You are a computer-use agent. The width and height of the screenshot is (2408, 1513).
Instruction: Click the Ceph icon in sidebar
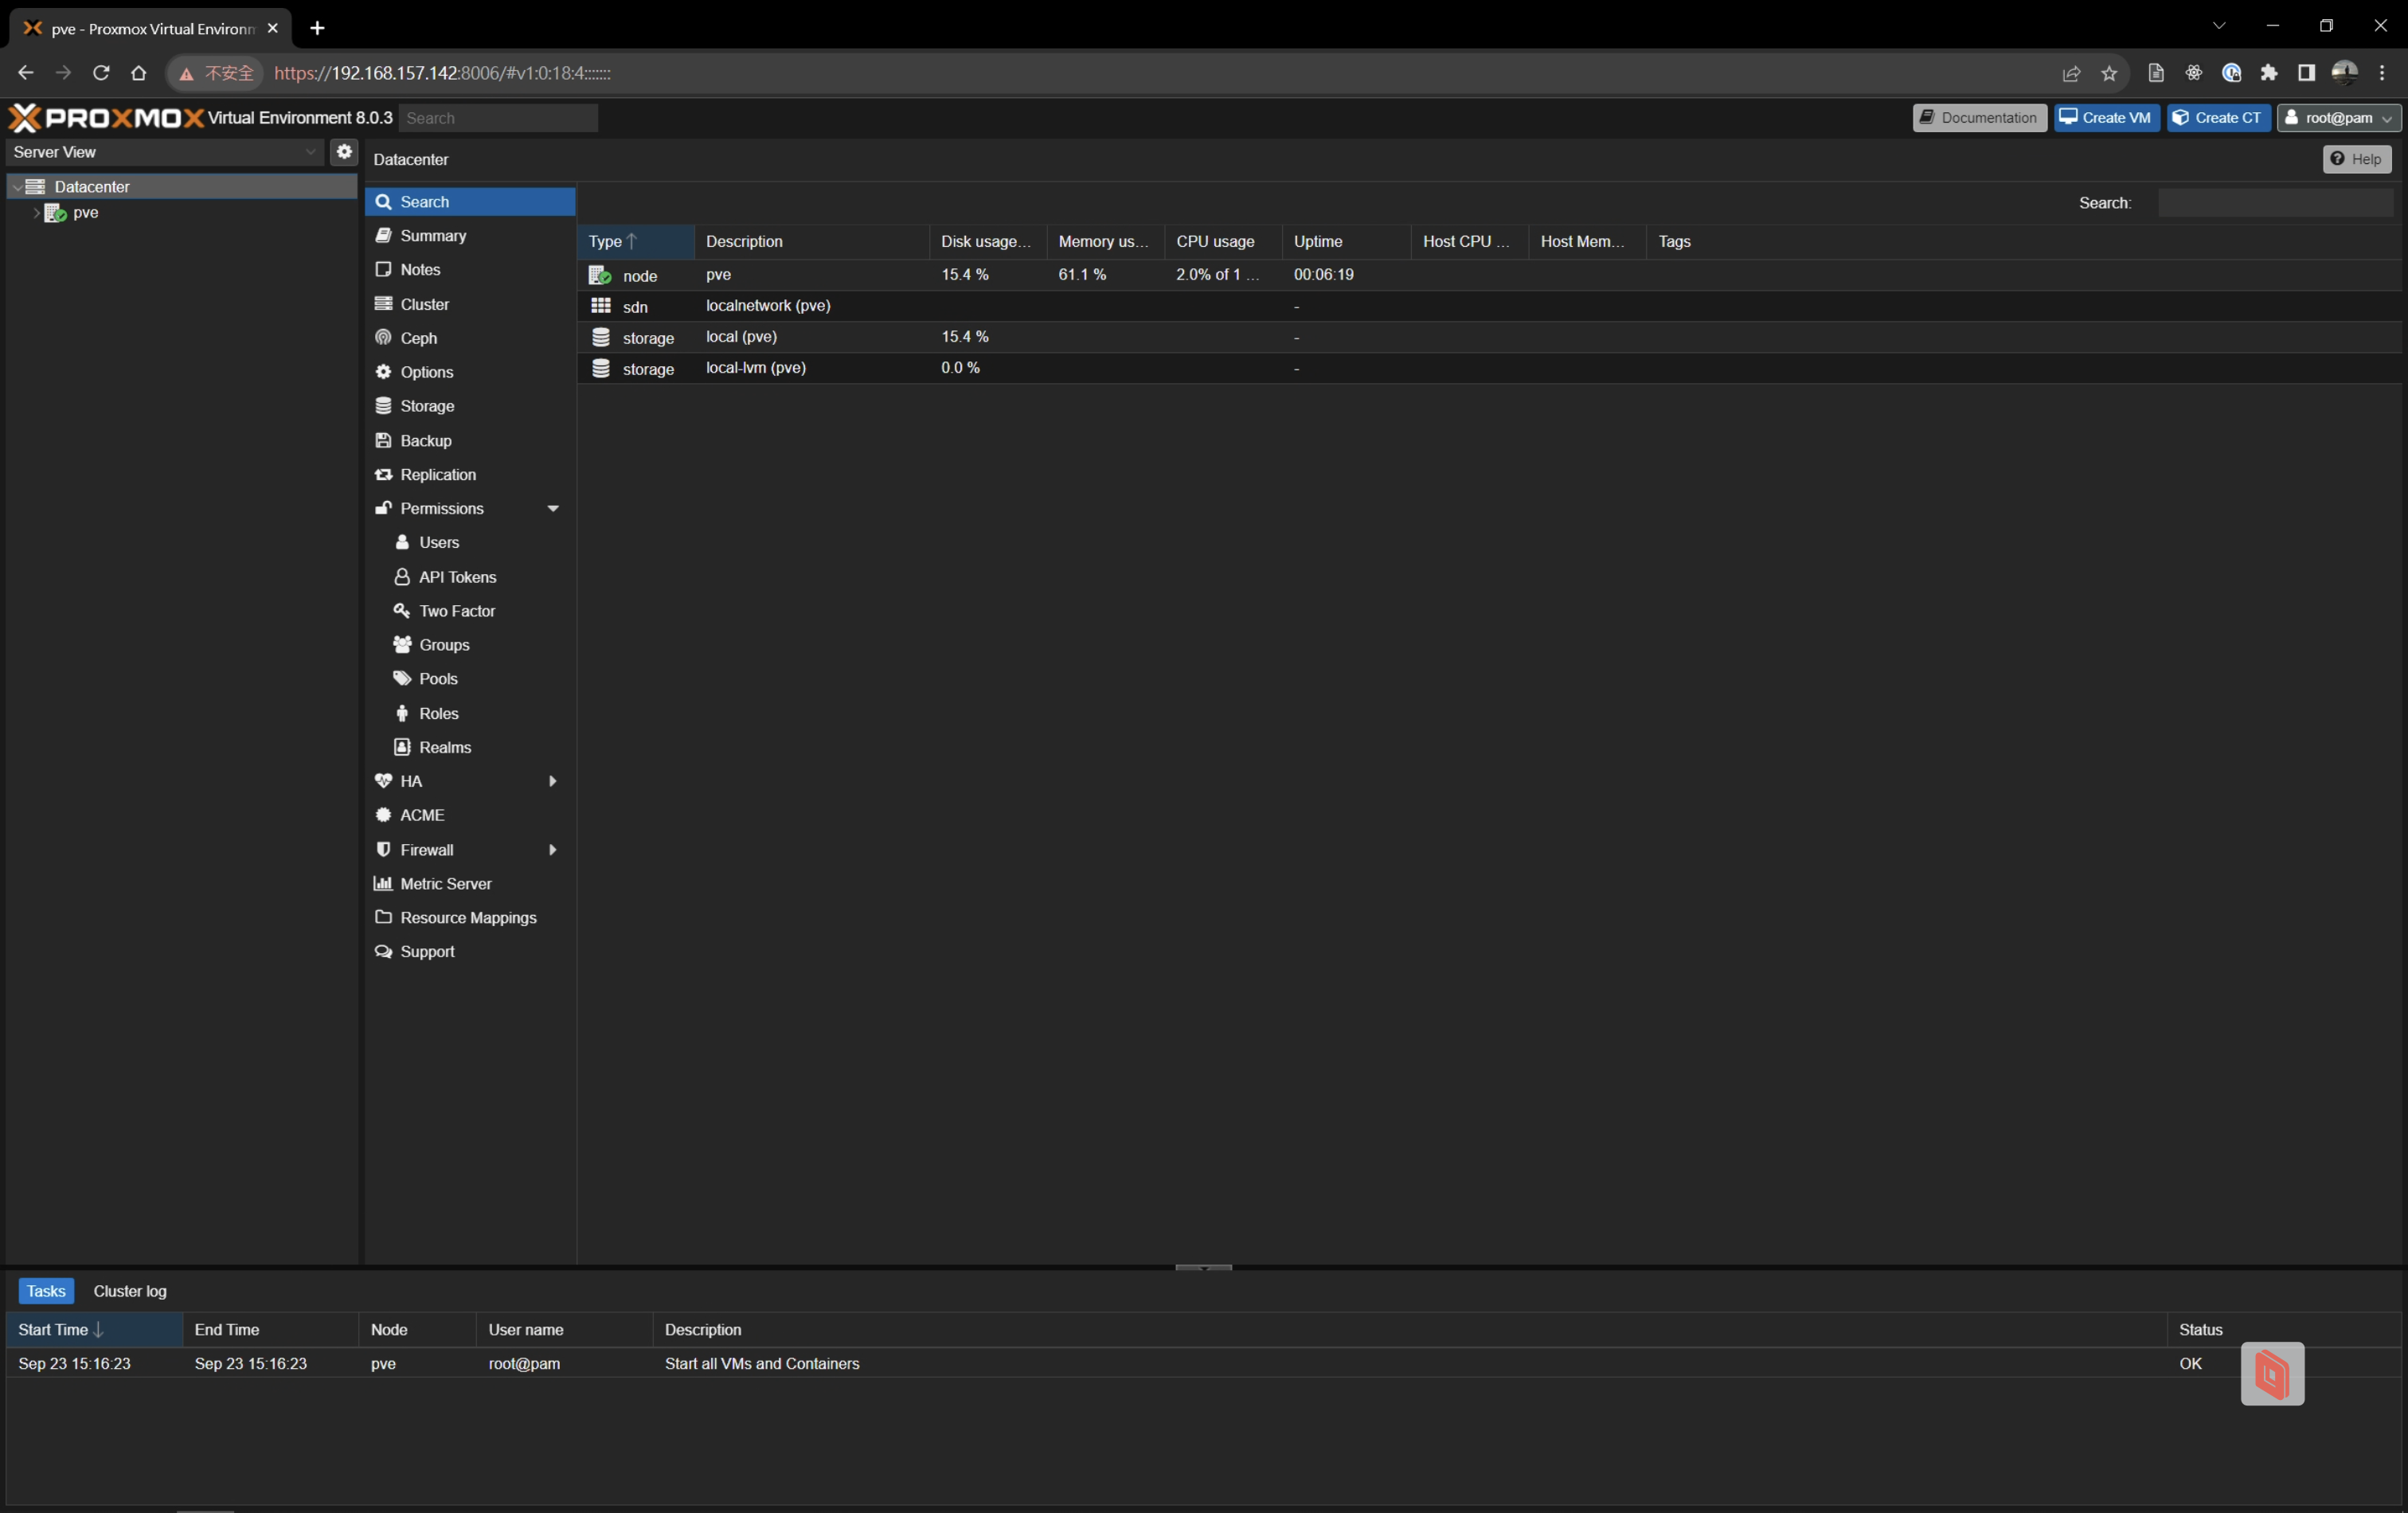tap(383, 338)
